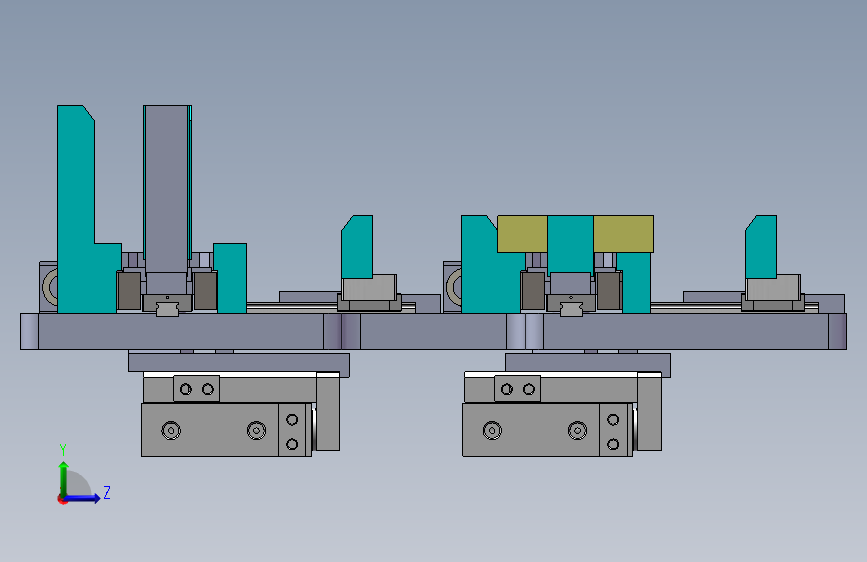Select the mounting plate above the left cylinder

pyautogui.click(x=239, y=363)
